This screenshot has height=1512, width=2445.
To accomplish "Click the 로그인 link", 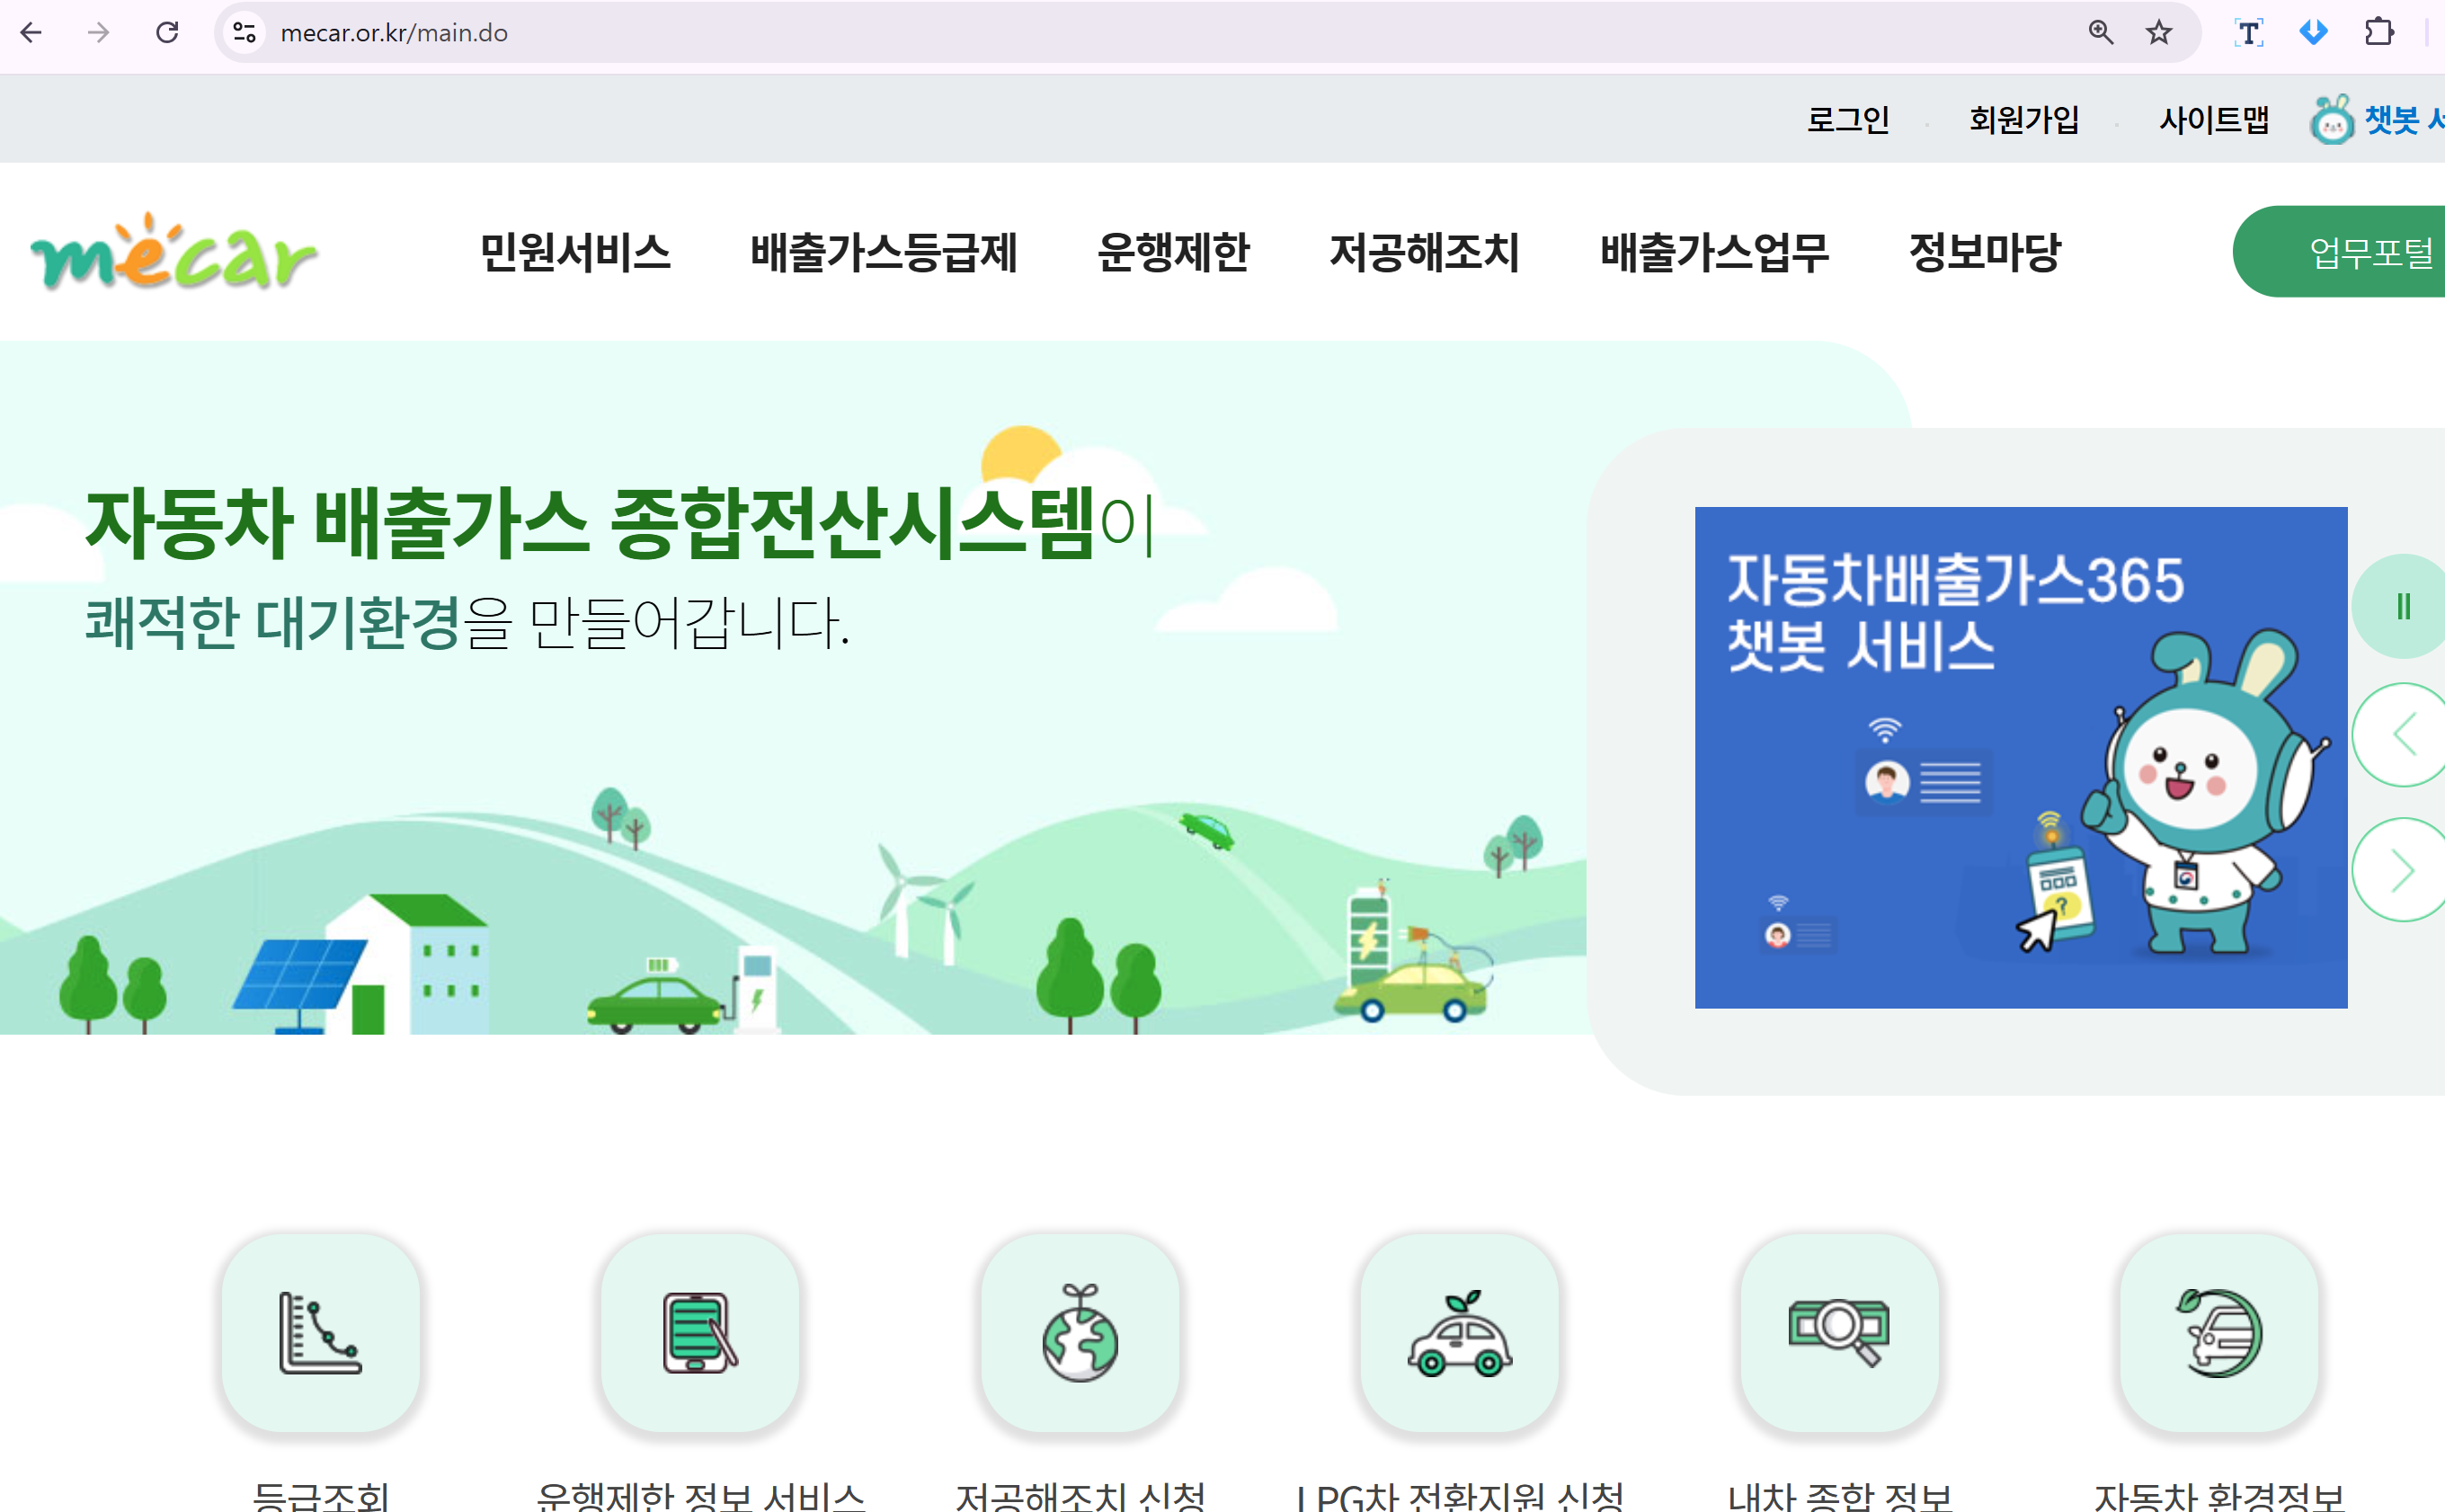I will click(x=1847, y=120).
